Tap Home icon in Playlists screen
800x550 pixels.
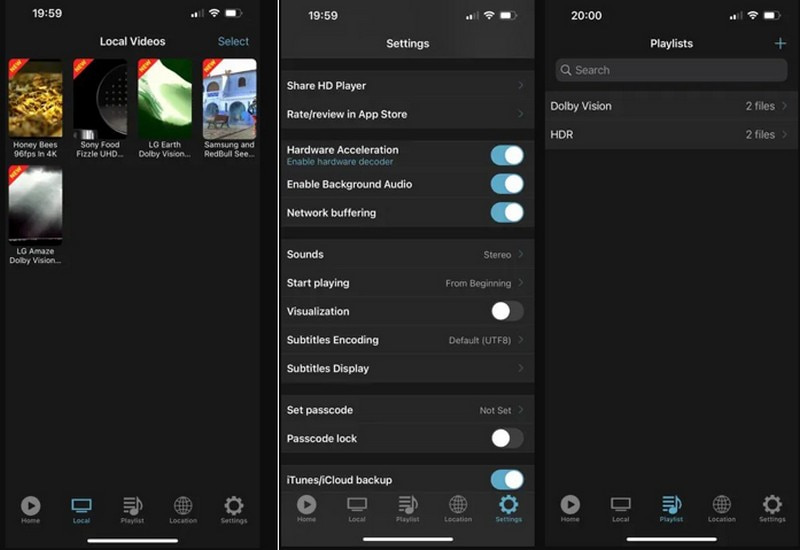570,504
